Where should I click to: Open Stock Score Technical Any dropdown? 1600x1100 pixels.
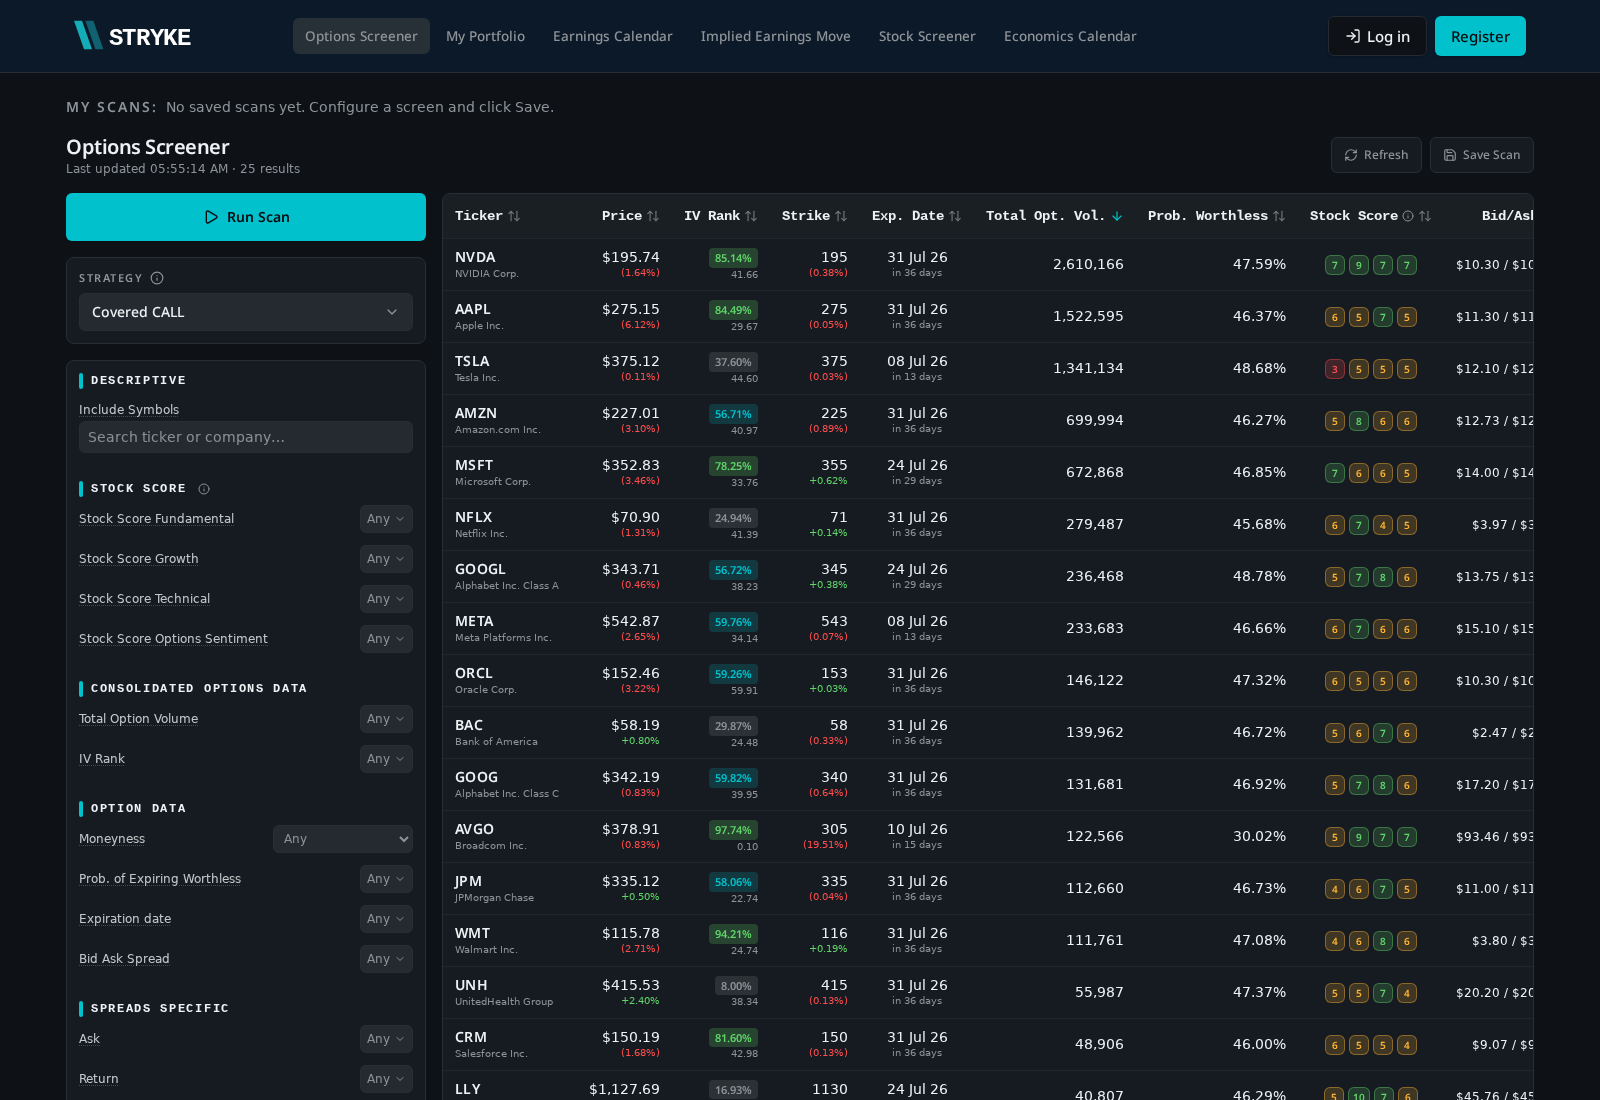386,599
